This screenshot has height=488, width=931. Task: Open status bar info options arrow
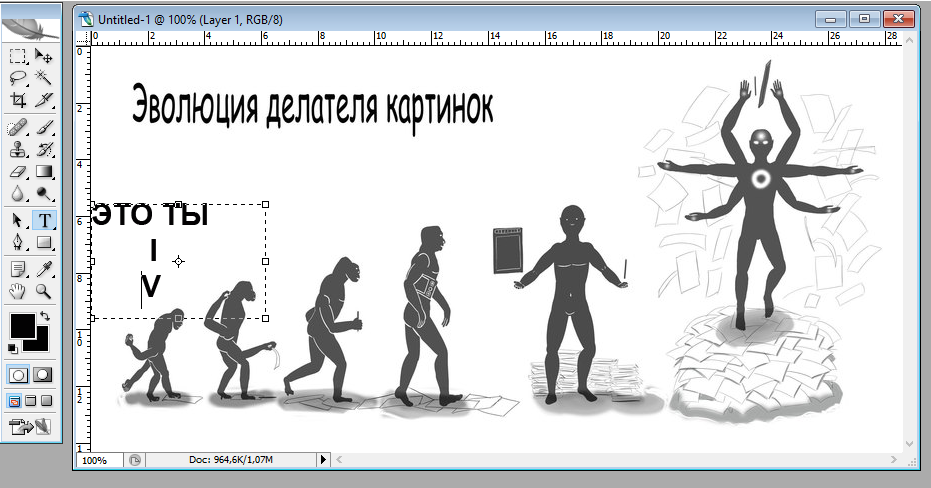point(323,460)
